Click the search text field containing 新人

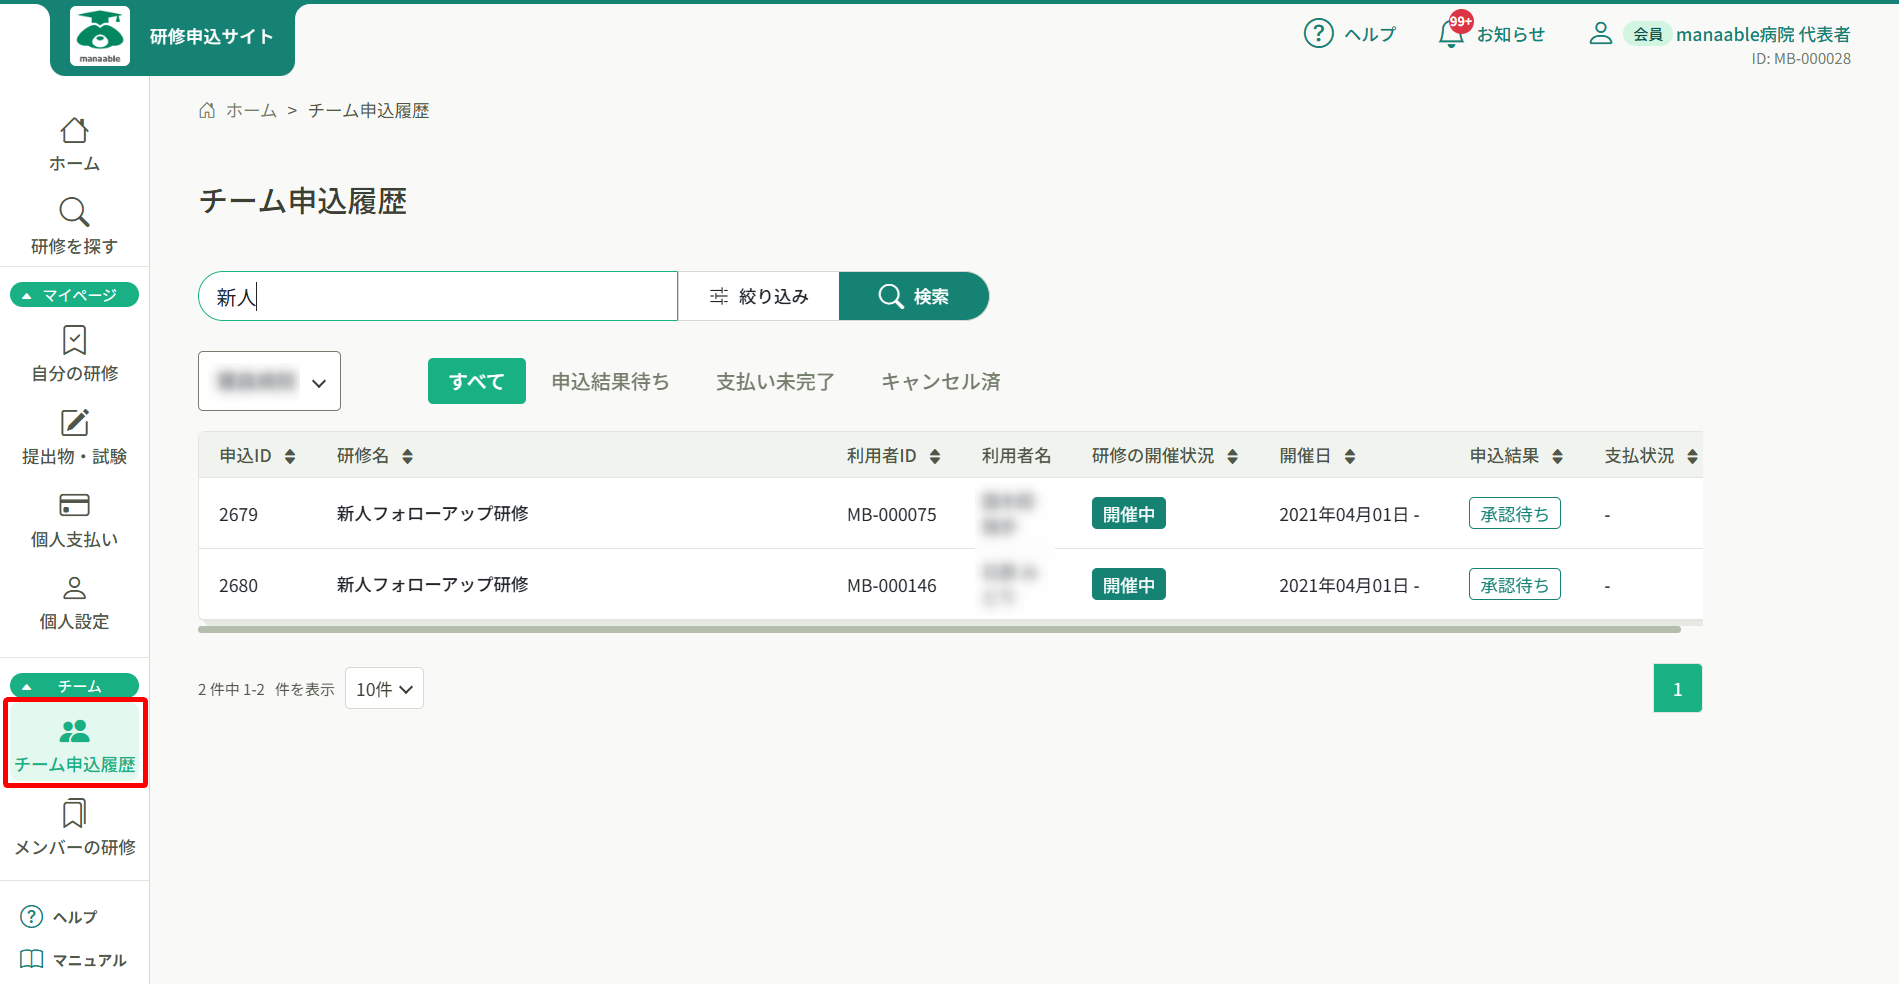coord(438,296)
